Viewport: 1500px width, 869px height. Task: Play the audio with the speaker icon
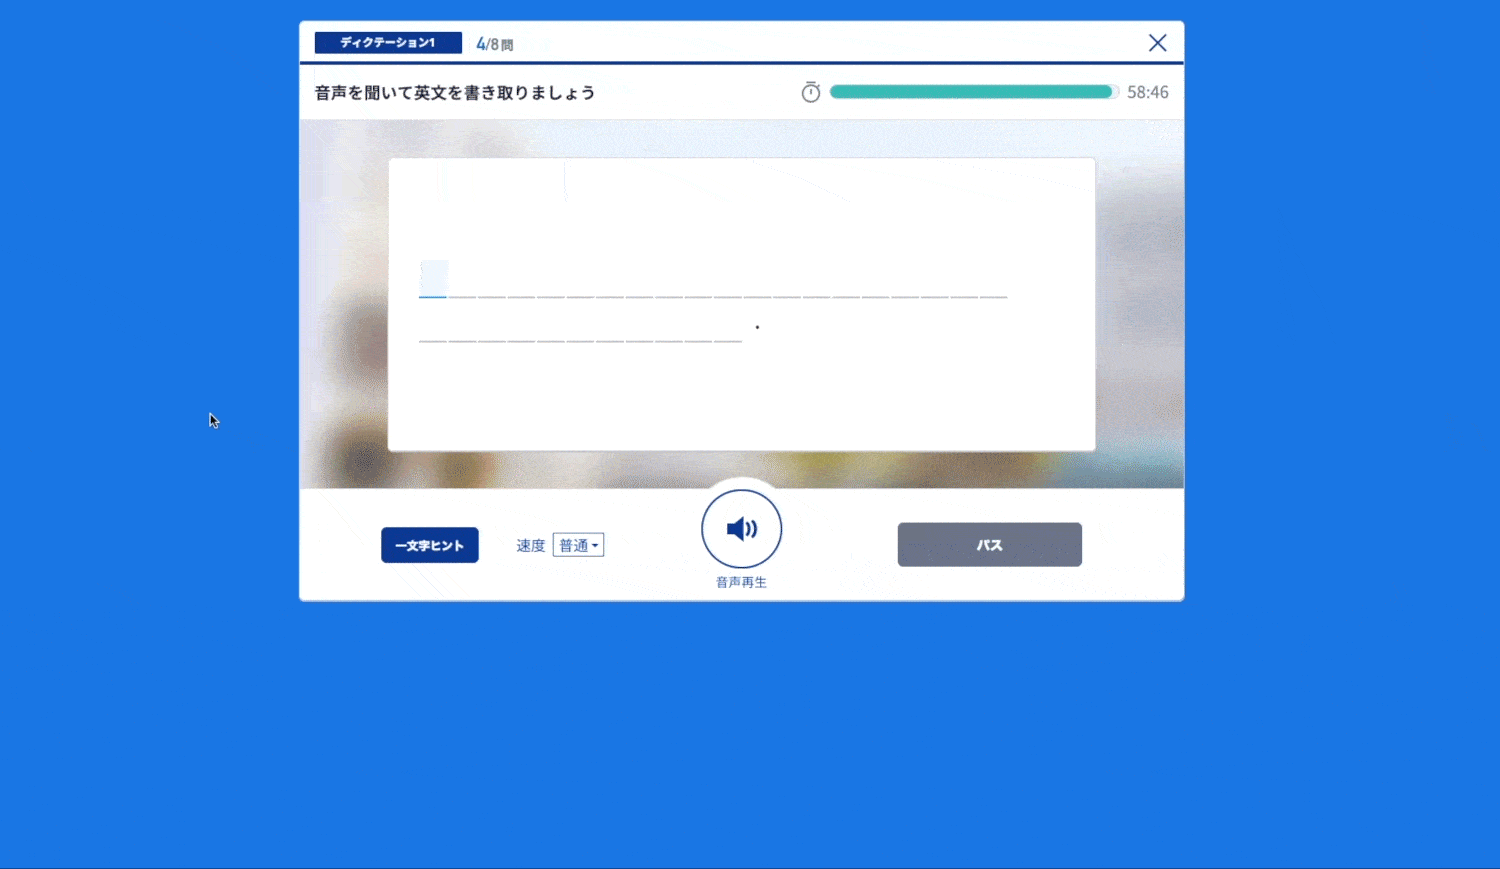tap(741, 529)
